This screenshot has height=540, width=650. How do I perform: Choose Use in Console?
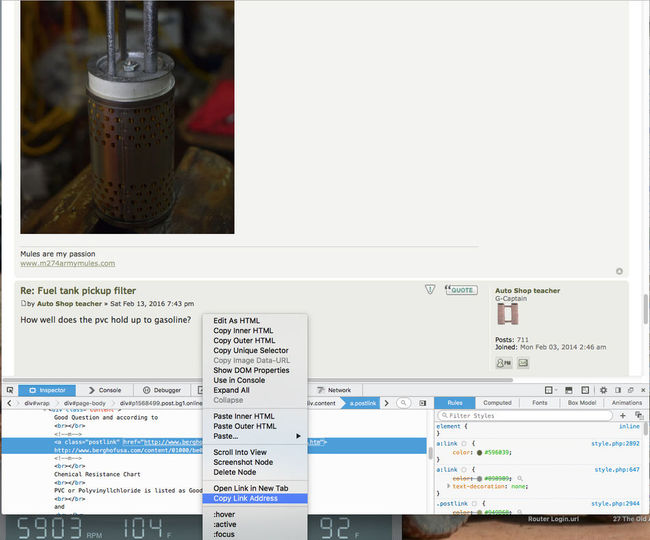click(x=255, y=380)
